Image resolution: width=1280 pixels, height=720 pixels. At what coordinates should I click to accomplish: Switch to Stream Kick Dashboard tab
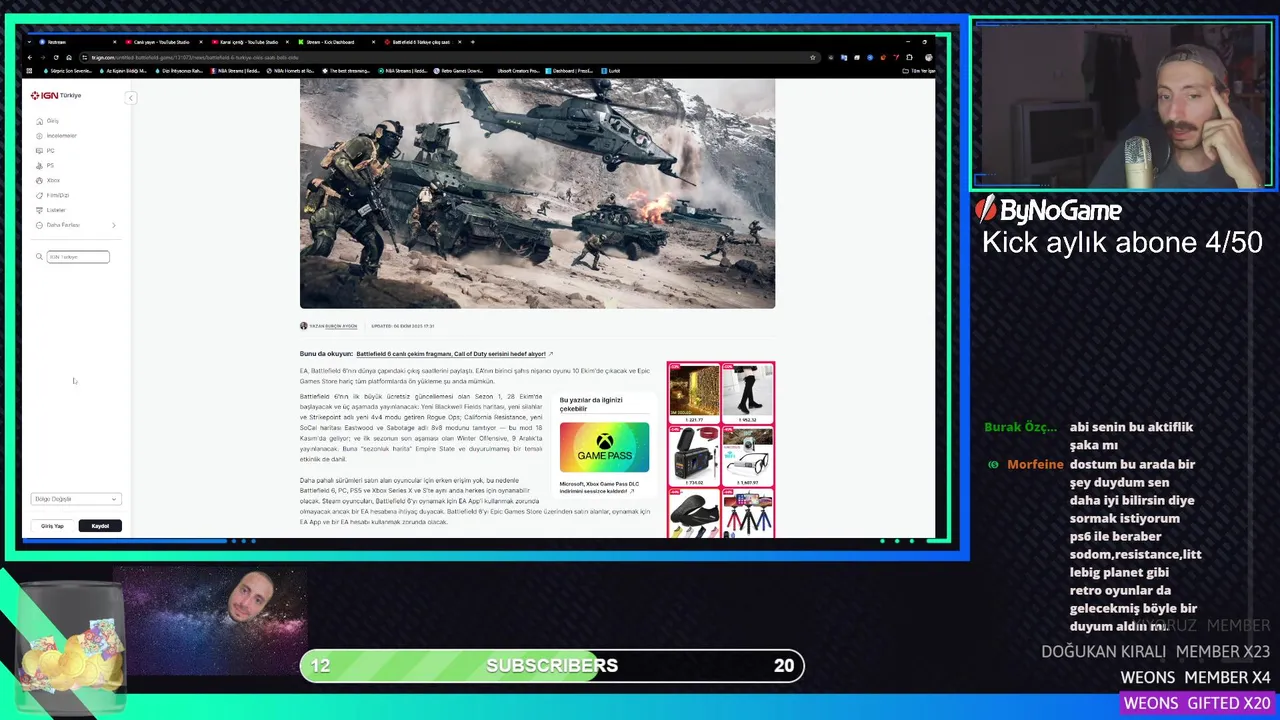[335, 42]
